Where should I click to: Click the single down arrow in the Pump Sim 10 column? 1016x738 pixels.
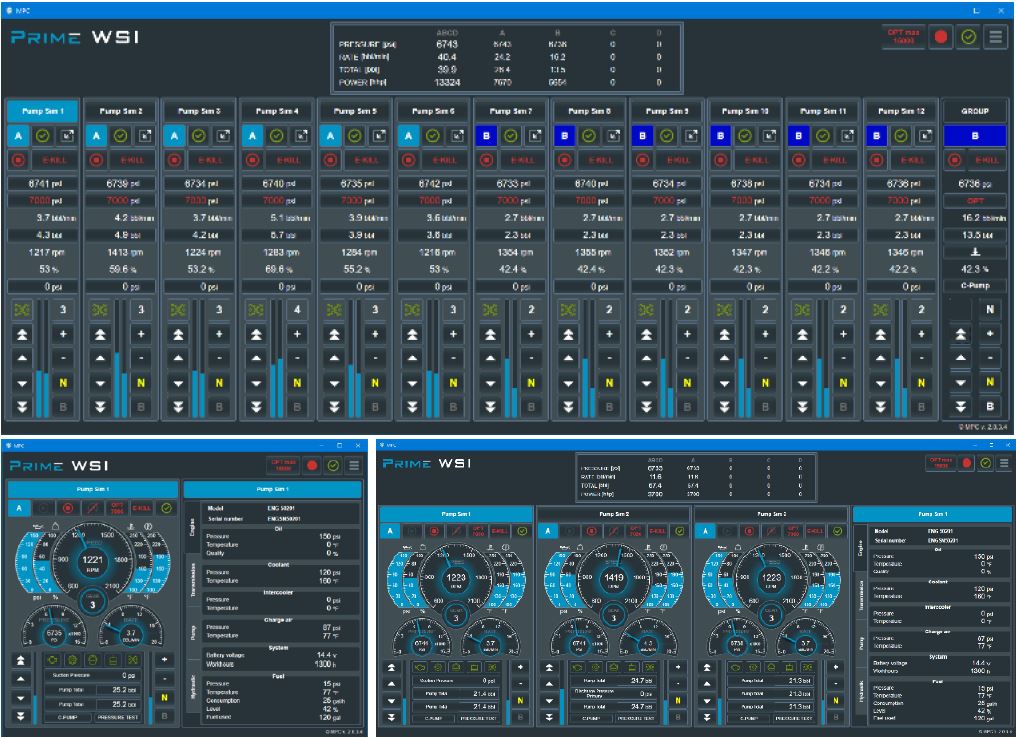(x=724, y=383)
